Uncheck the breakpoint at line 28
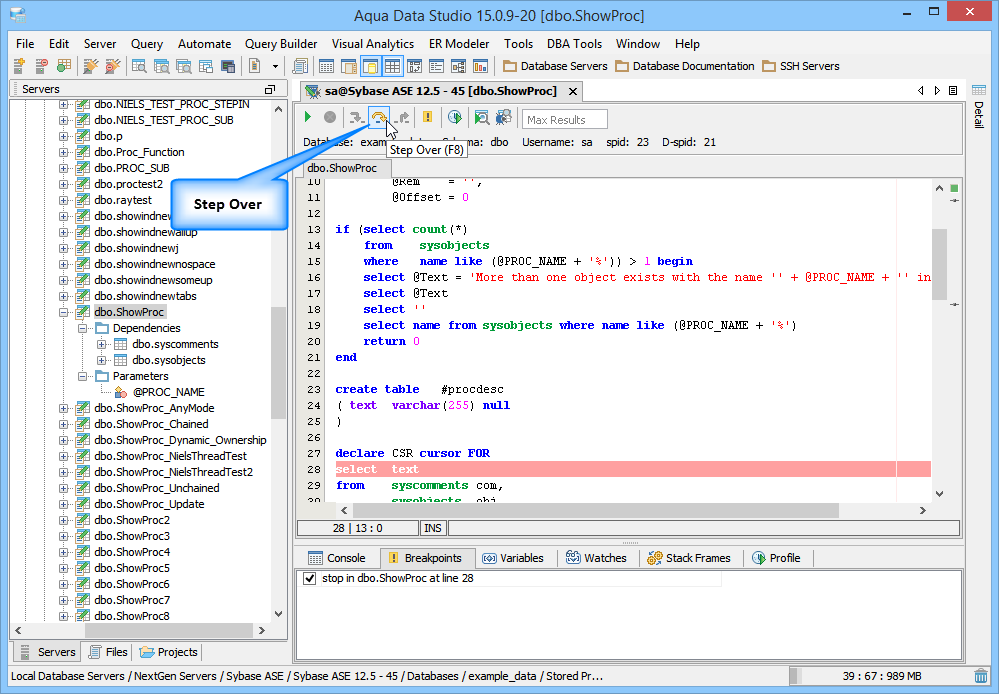 (310, 579)
